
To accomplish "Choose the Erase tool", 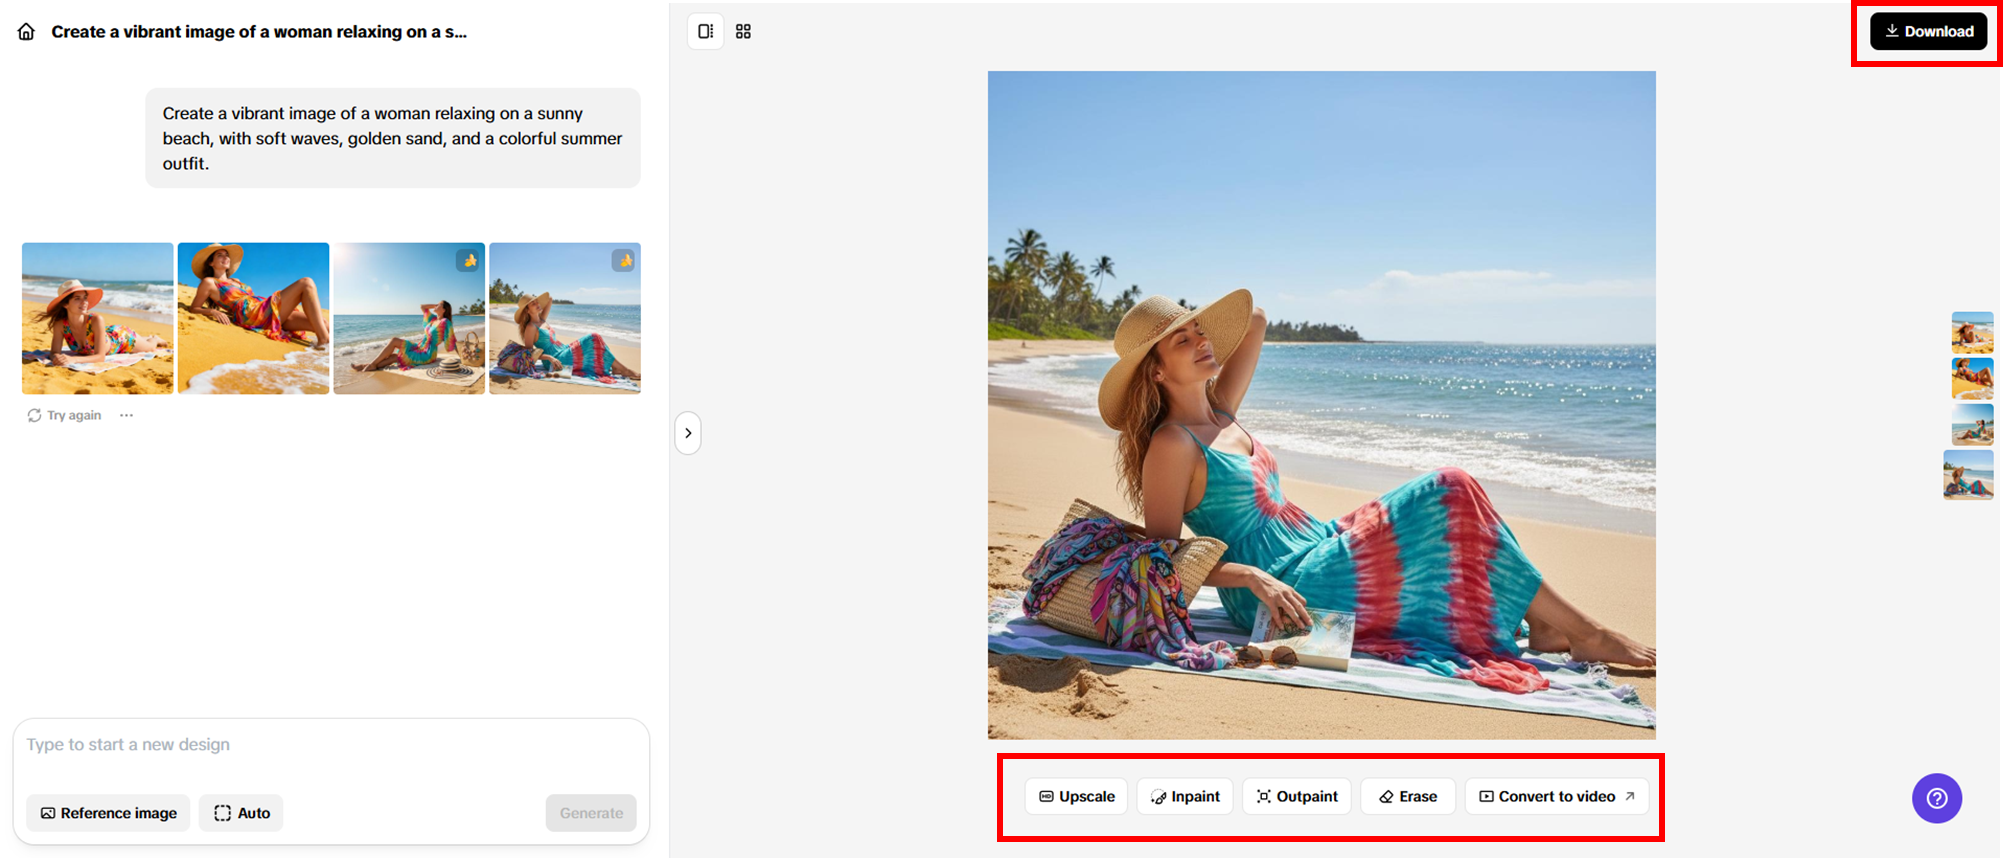I will pos(1407,796).
